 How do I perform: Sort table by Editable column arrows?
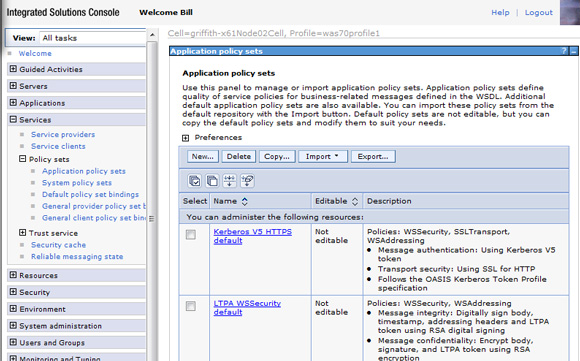[x=355, y=201]
